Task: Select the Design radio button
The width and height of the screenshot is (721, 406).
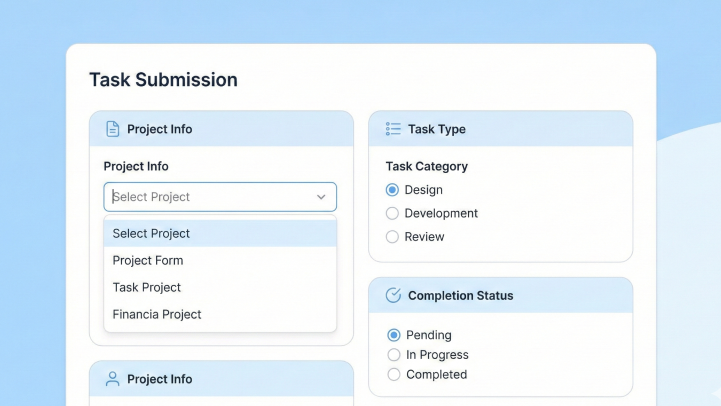Action: (392, 190)
